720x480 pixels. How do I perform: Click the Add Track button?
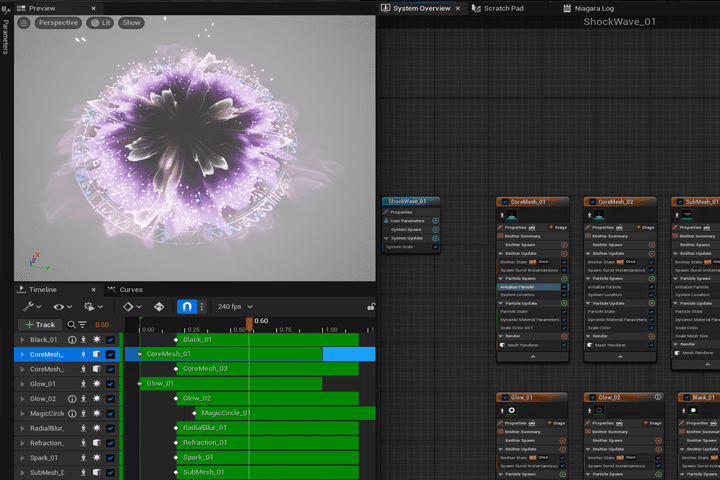coord(40,325)
